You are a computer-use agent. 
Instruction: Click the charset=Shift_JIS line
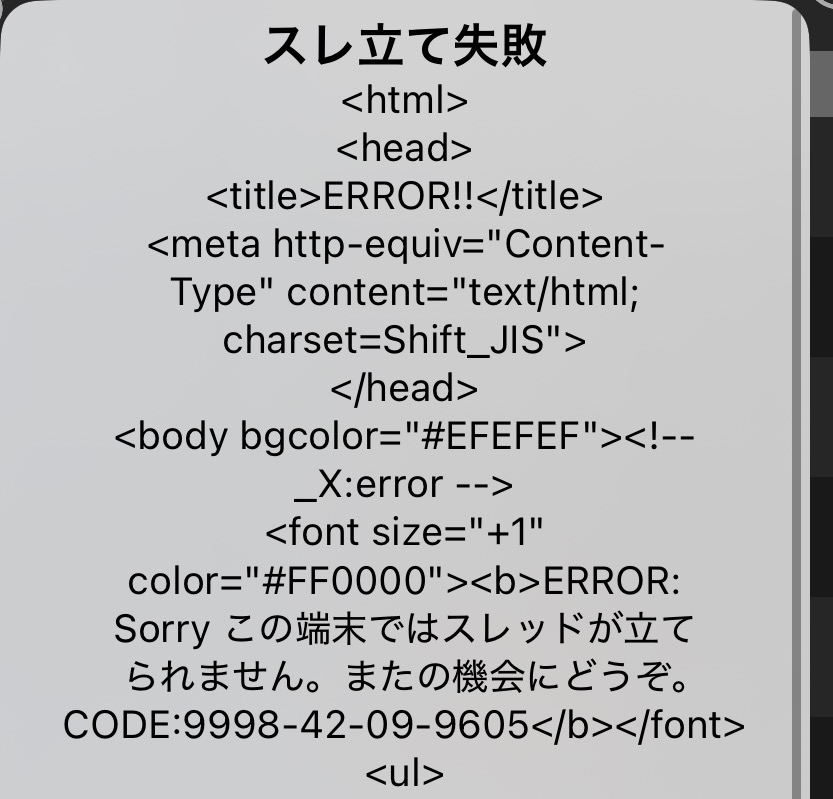click(x=404, y=341)
